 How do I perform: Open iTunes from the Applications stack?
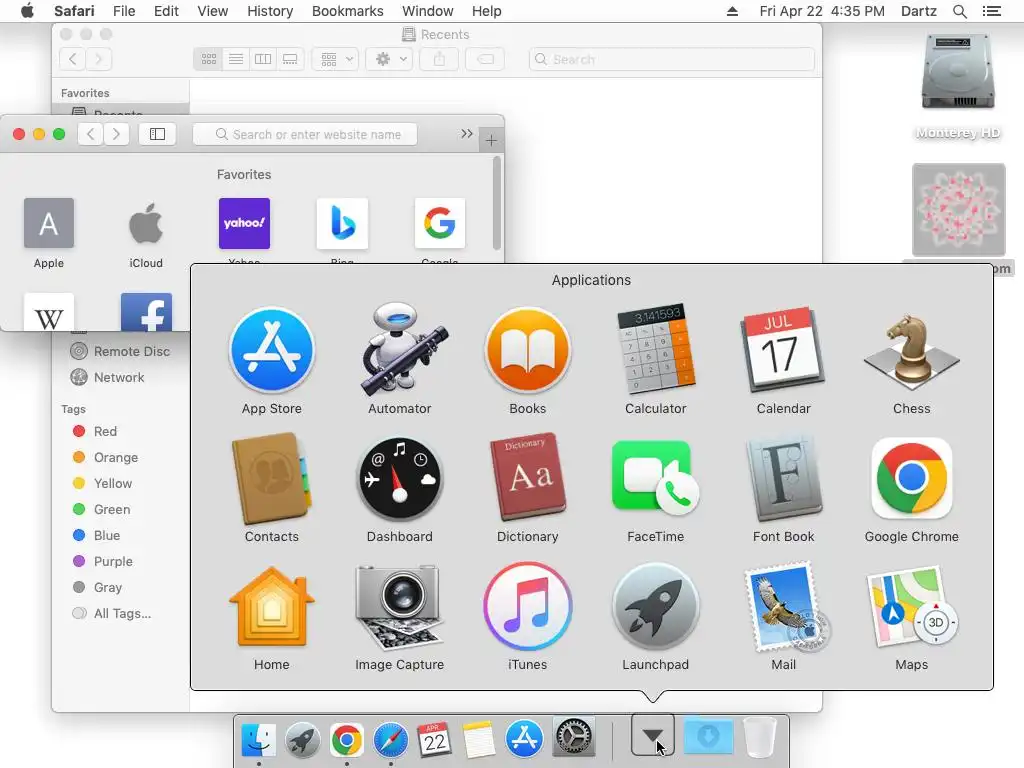tap(528, 607)
